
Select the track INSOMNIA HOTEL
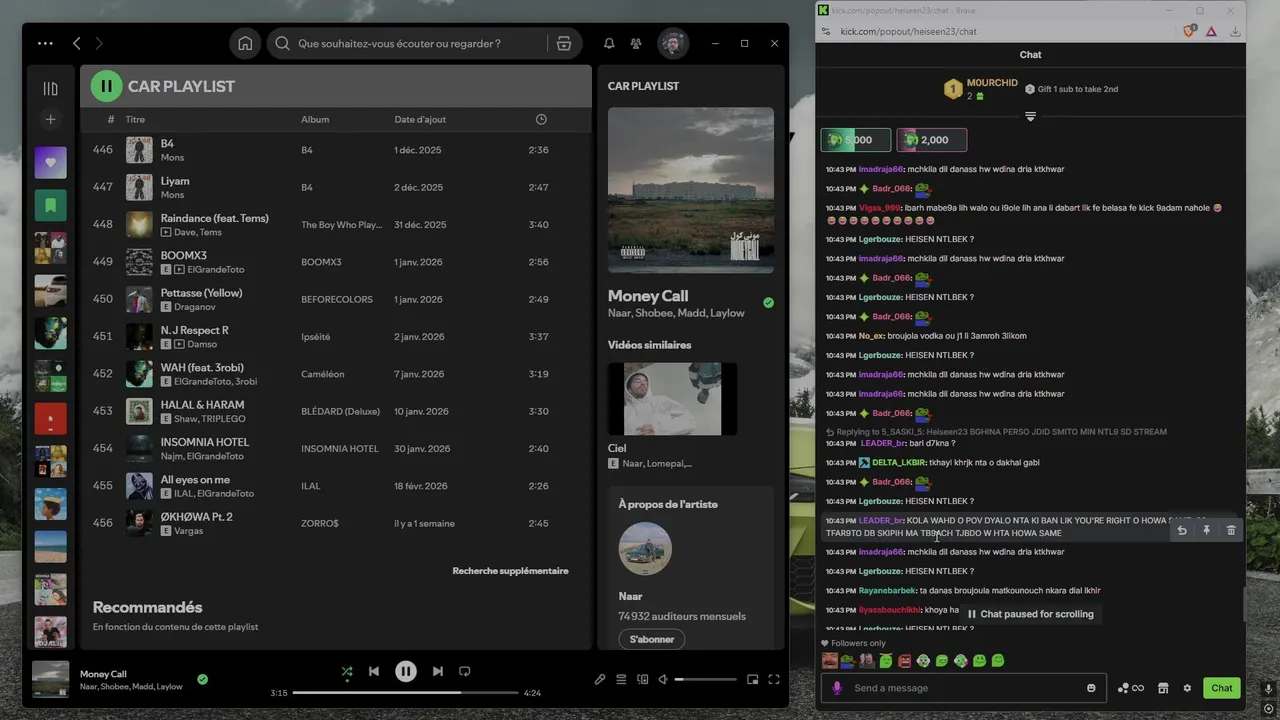(336, 448)
